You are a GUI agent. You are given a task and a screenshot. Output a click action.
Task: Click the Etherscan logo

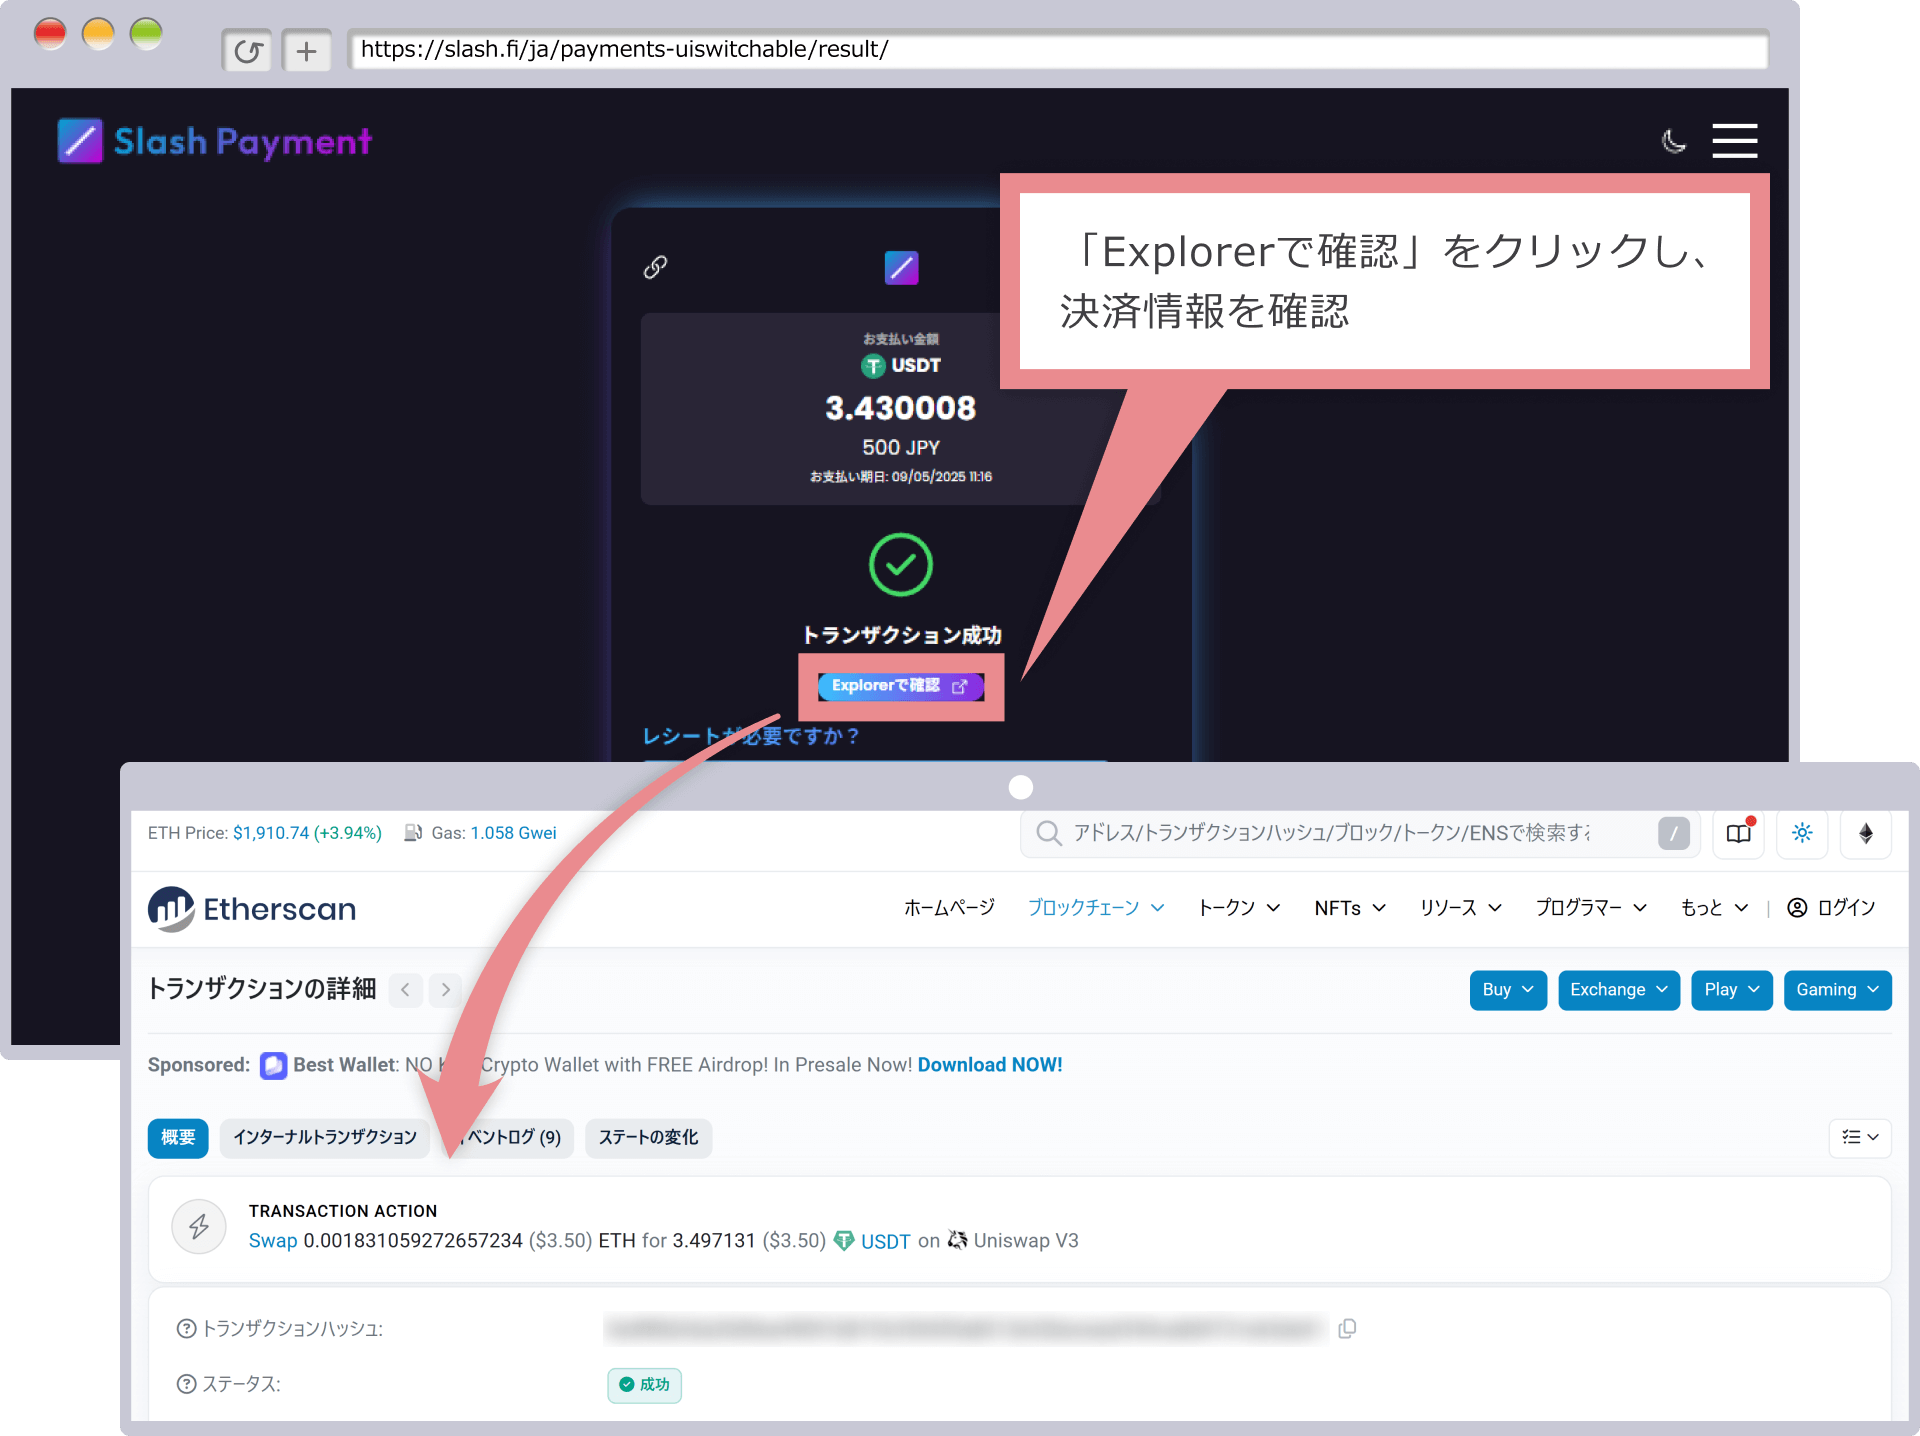[x=252, y=908]
